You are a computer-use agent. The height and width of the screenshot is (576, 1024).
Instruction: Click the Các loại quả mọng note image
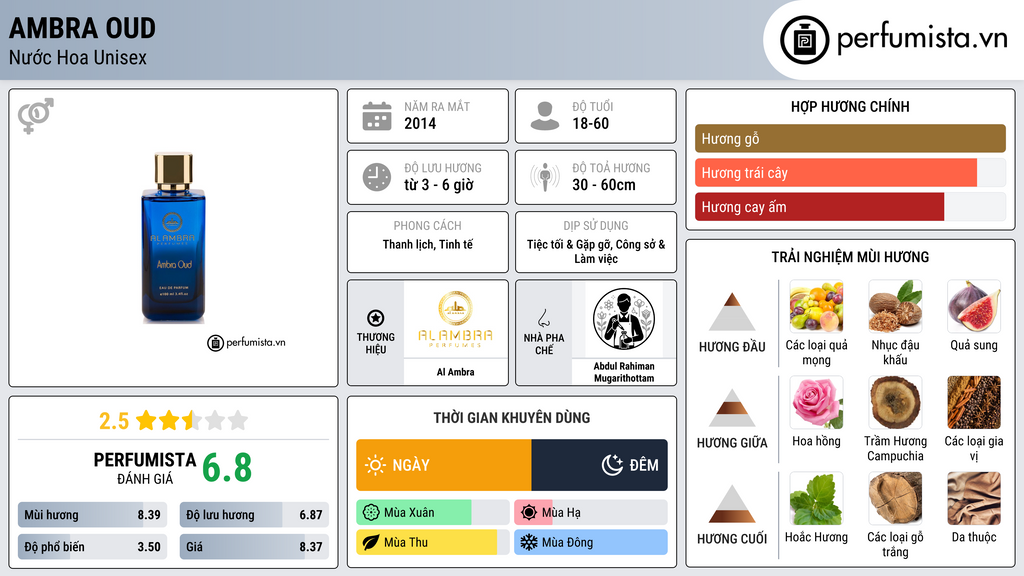(x=816, y=306)
